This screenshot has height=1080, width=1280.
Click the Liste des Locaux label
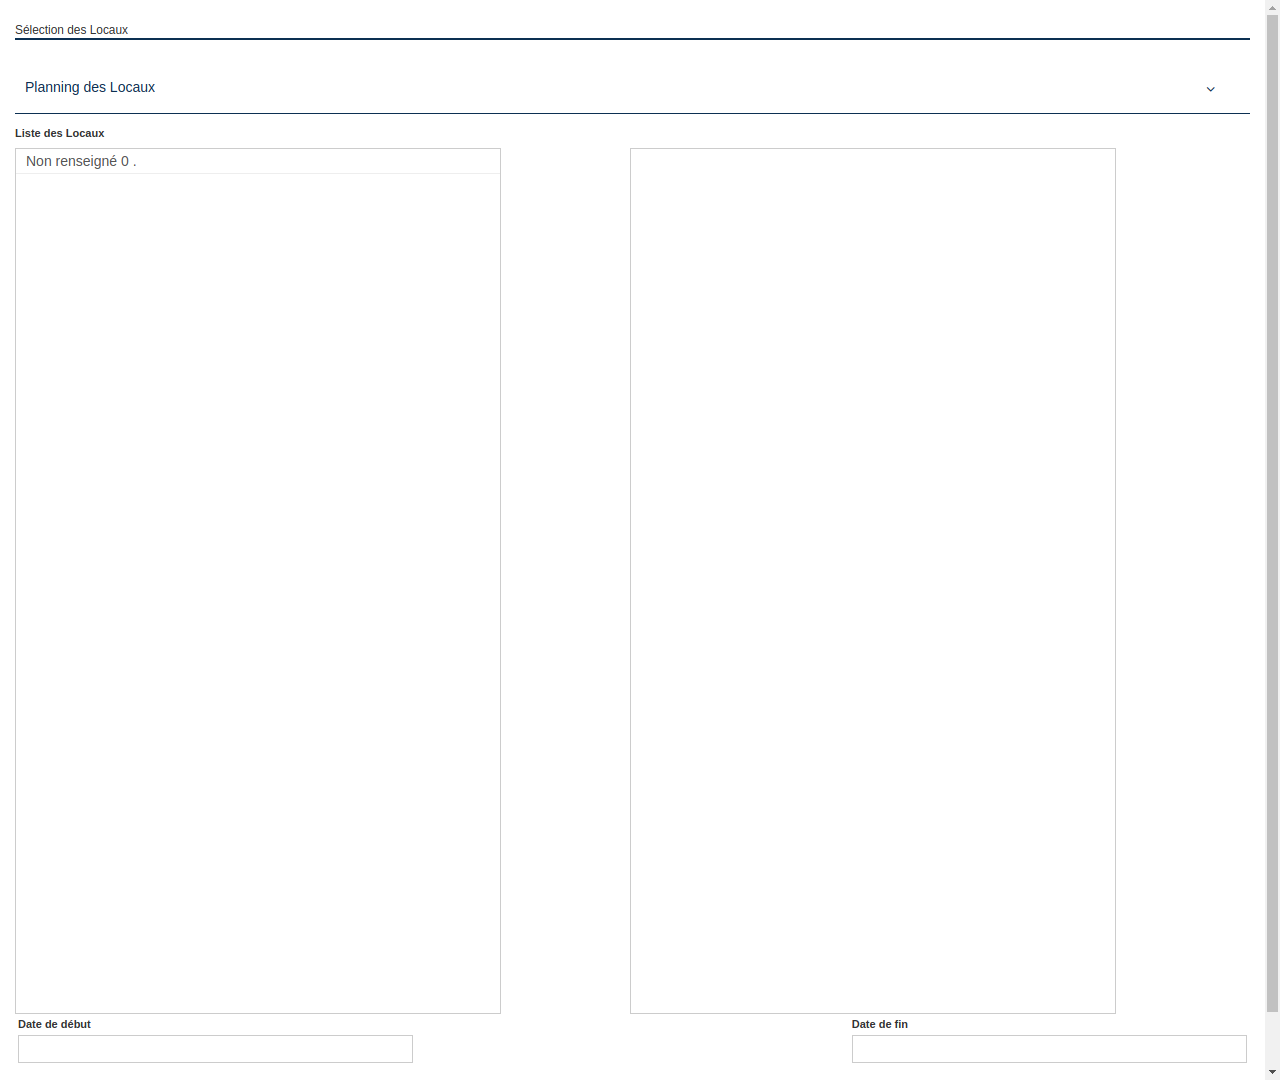(x=59, y=133)
